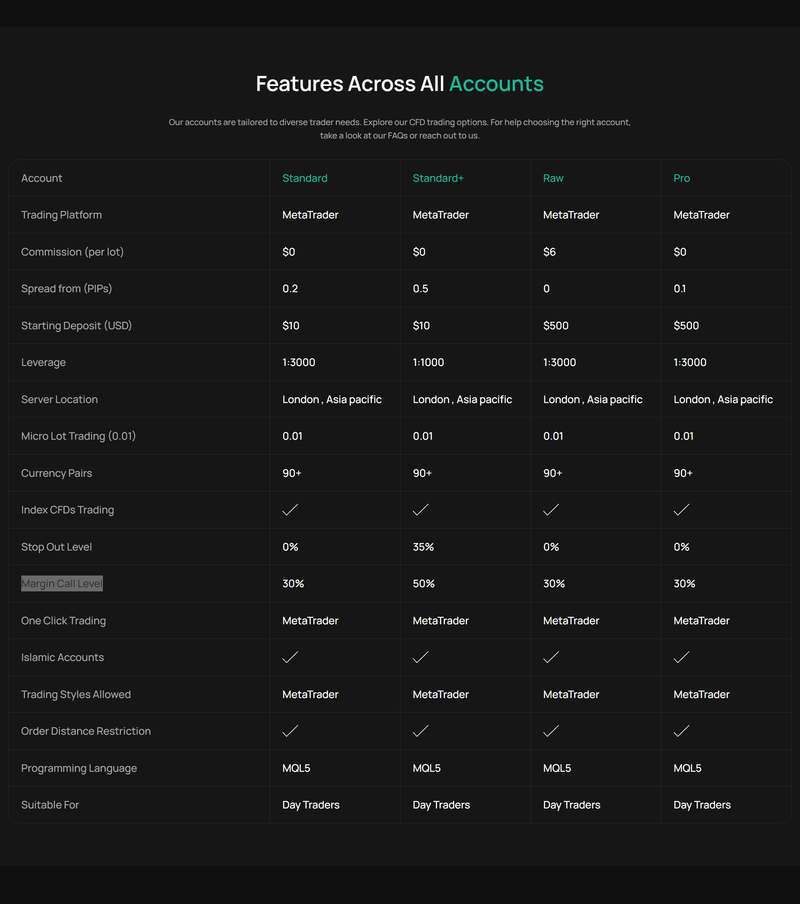
Task: Click the 30% margin call value for Pro
Action: pos(684,584)
